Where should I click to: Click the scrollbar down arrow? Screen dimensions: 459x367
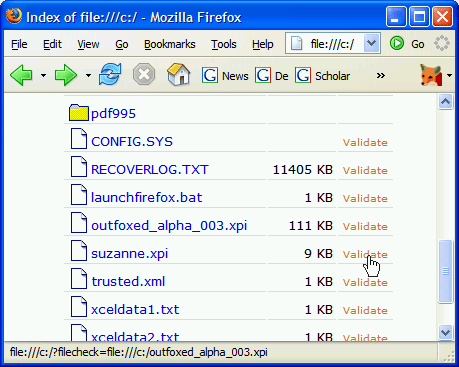445,332
